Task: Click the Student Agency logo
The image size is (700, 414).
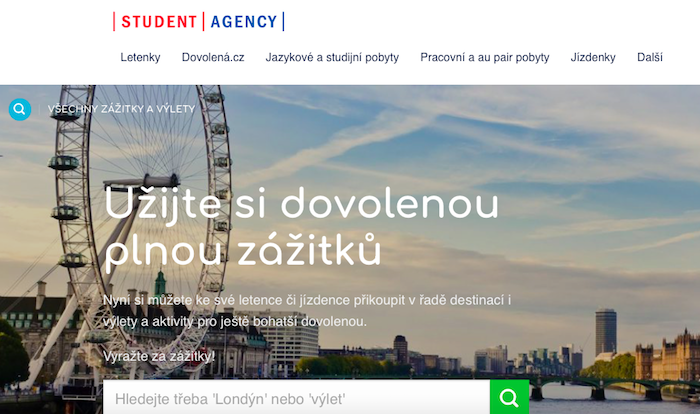Action: [198, 21]
